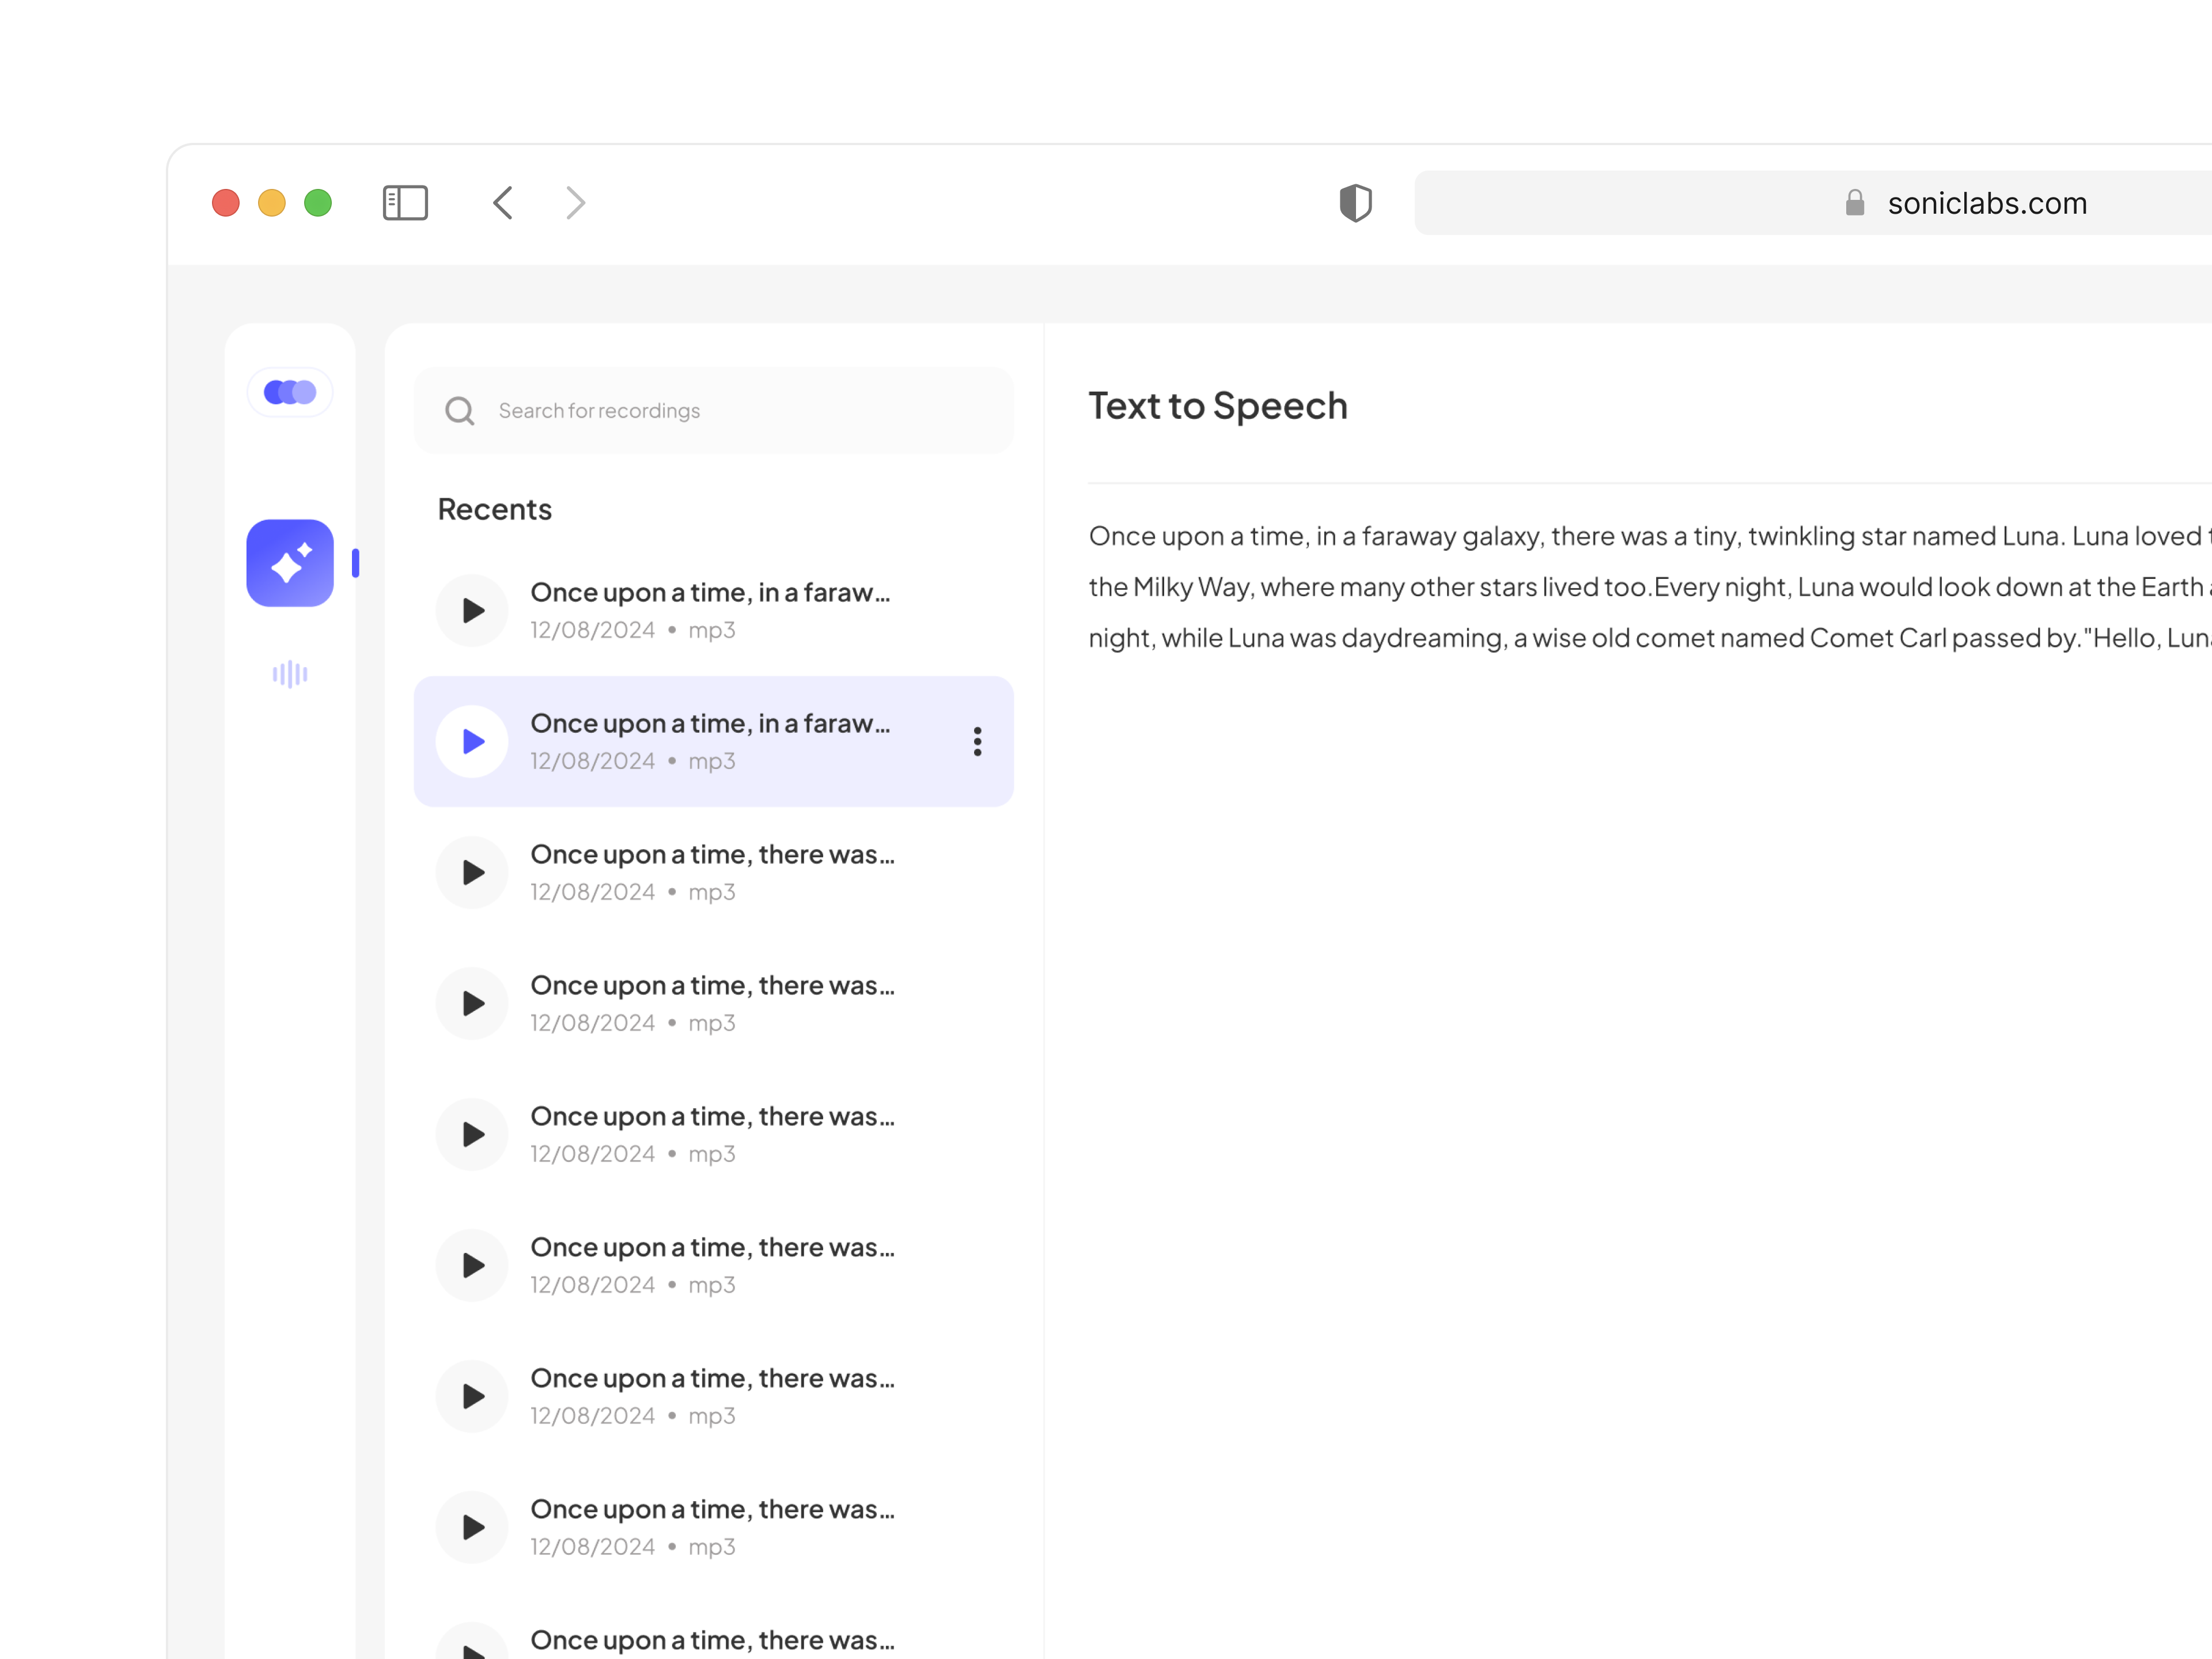2212x1659 pixels.
Task: Toggle the browser sidebar icon
Action: (405, 202)
